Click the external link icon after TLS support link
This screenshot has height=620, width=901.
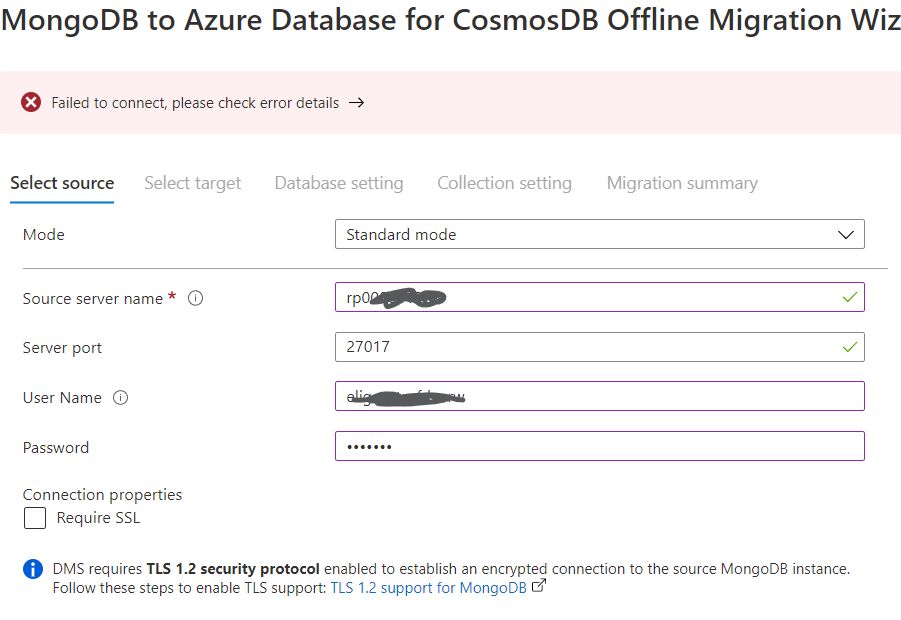538,587
